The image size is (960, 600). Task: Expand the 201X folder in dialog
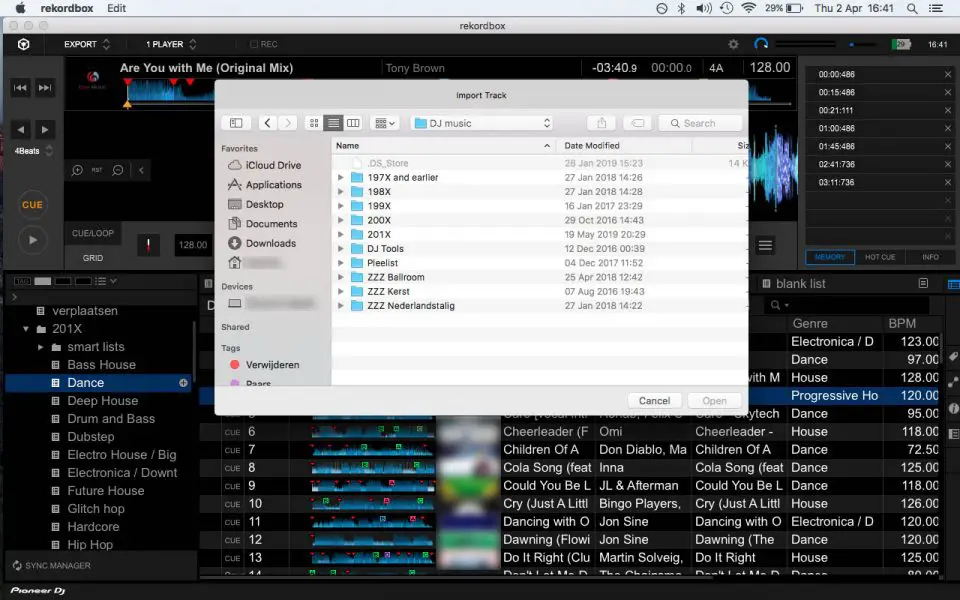tap(340, 234)
